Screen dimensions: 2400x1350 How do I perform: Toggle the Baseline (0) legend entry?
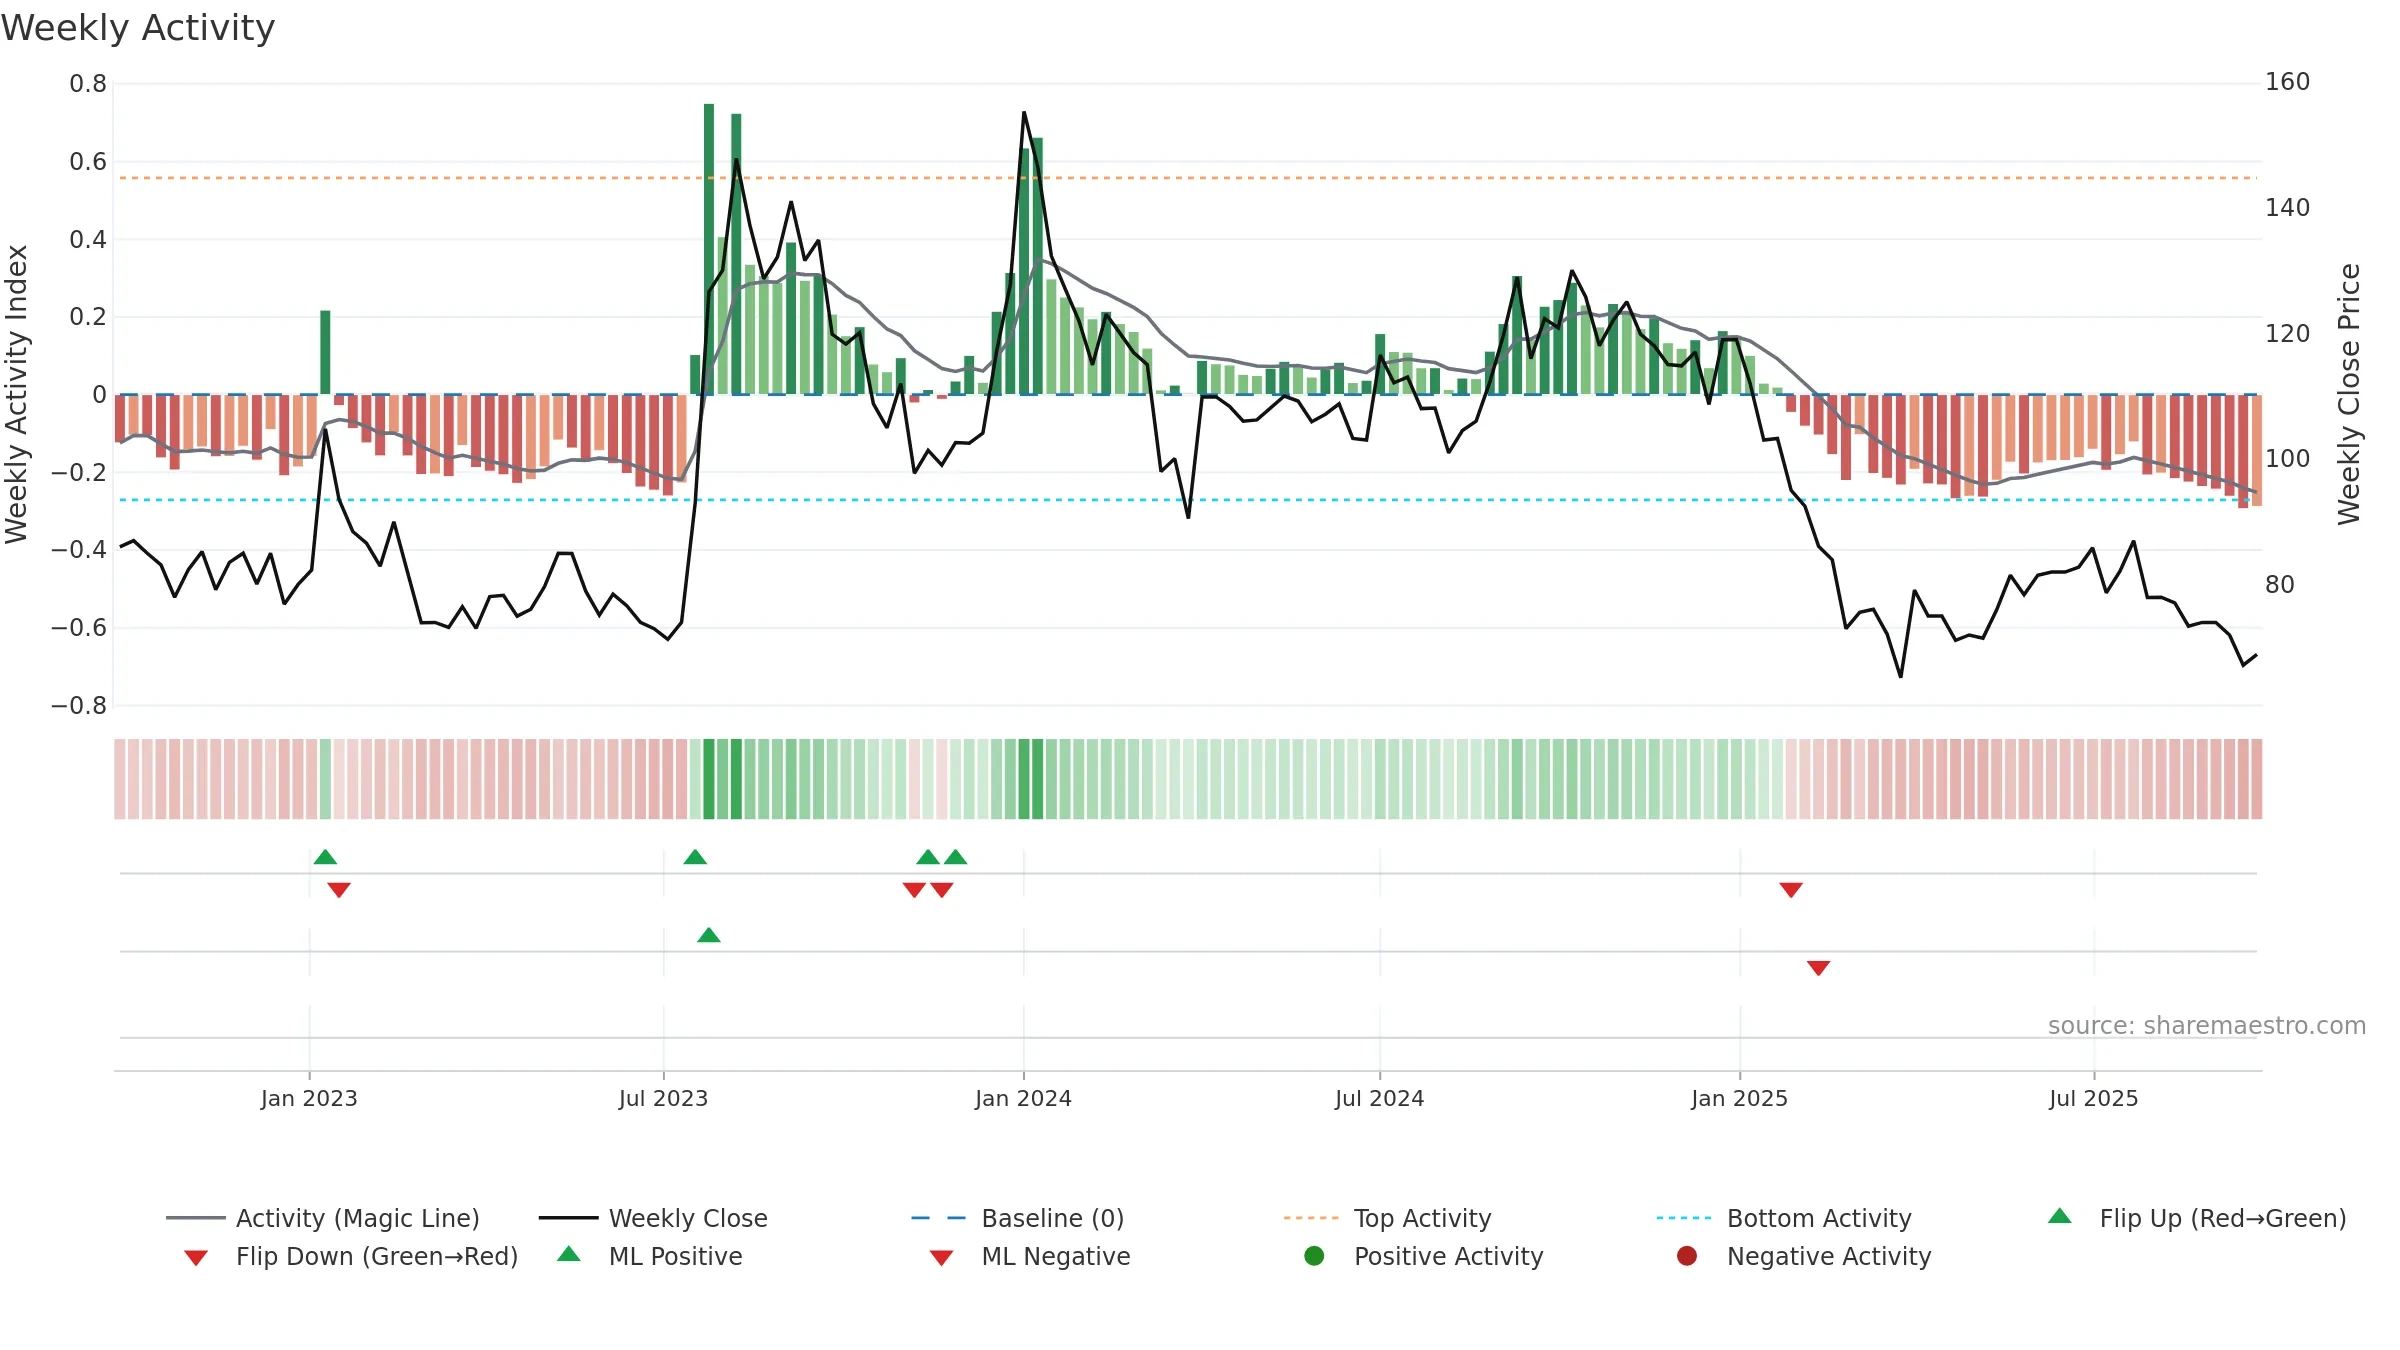pos(1018,1218)
